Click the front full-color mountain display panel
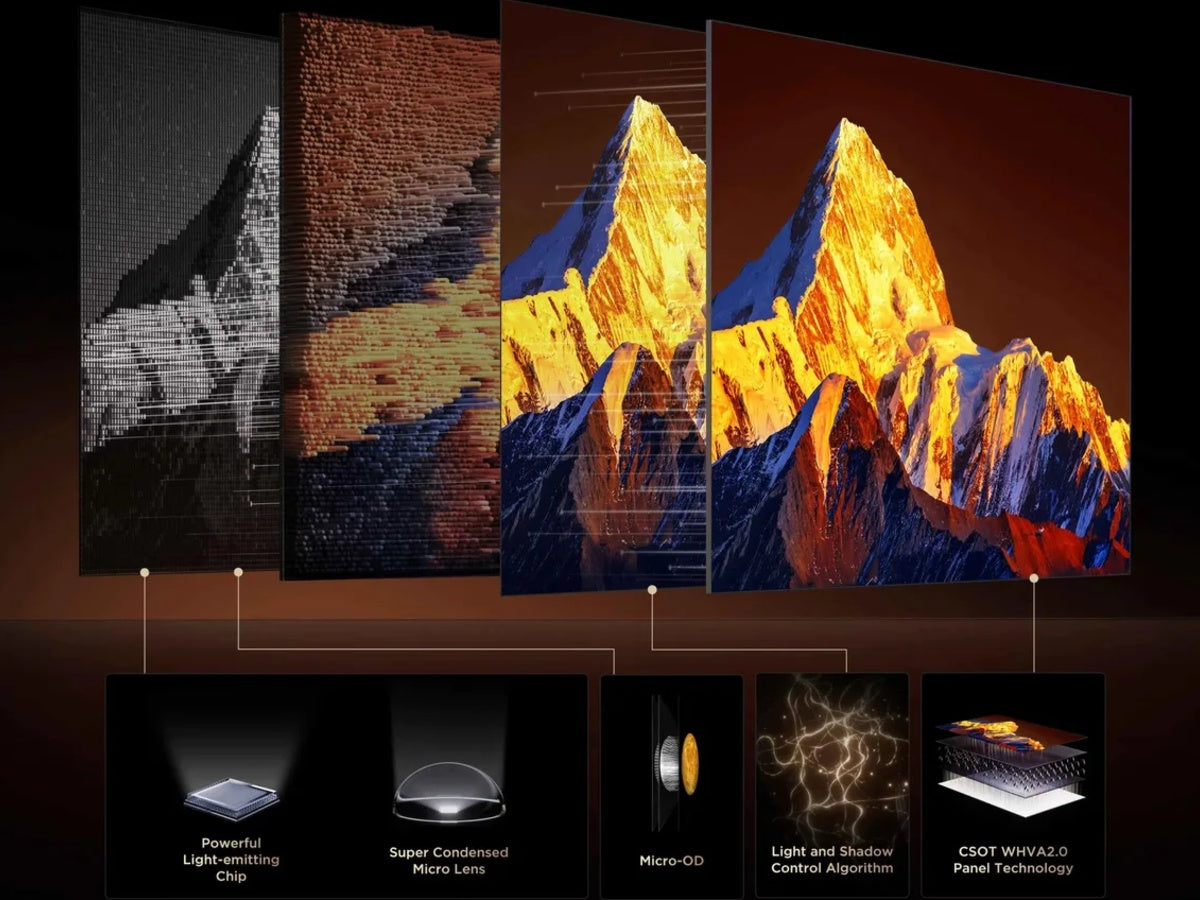Screen dimensions: 1200x900 click(919, 306)
